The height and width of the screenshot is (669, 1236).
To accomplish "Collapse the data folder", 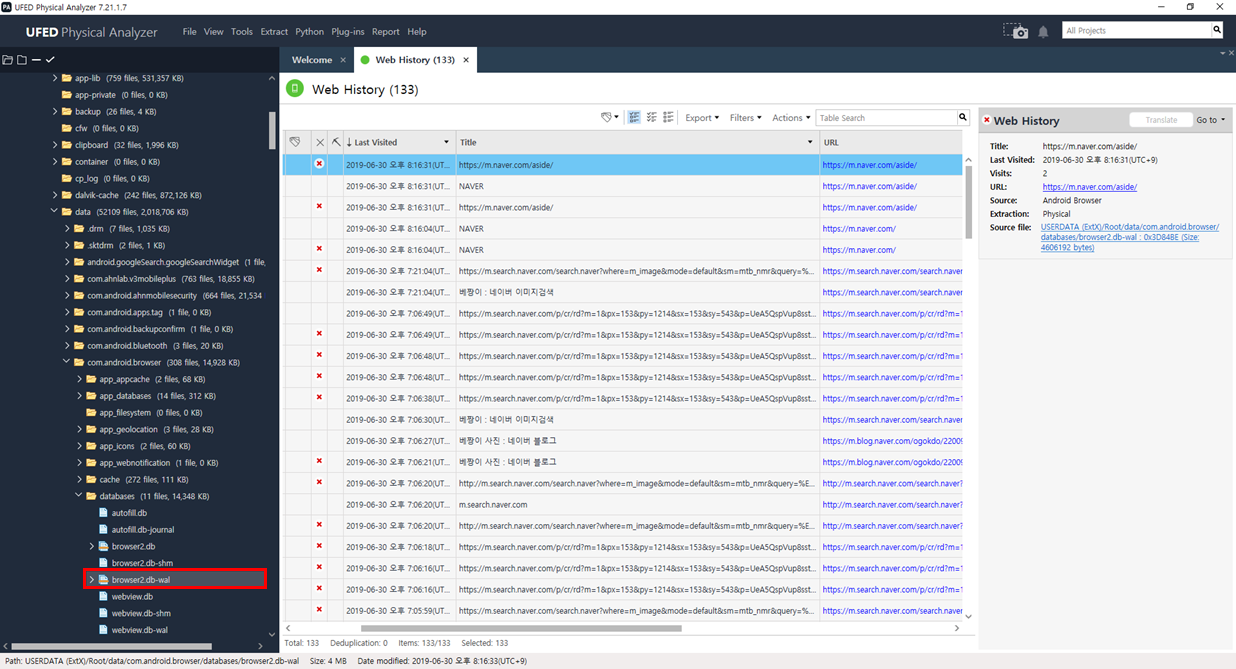I will point(55,212).
